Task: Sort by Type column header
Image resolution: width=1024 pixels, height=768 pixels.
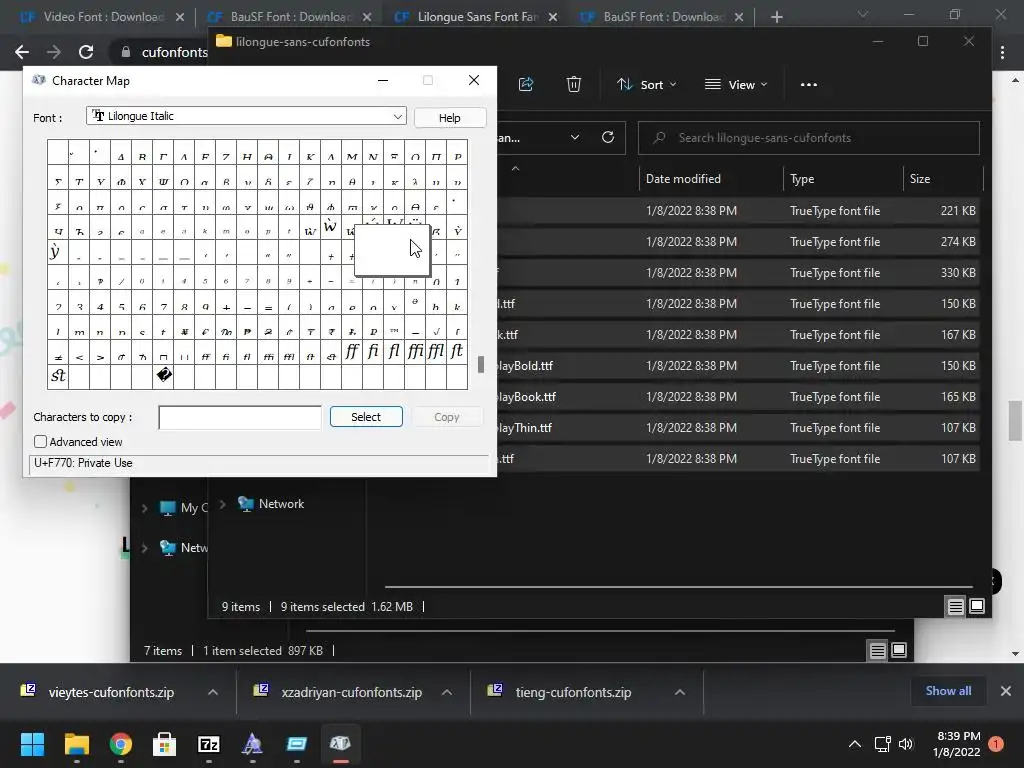Action: pos(802,179)
